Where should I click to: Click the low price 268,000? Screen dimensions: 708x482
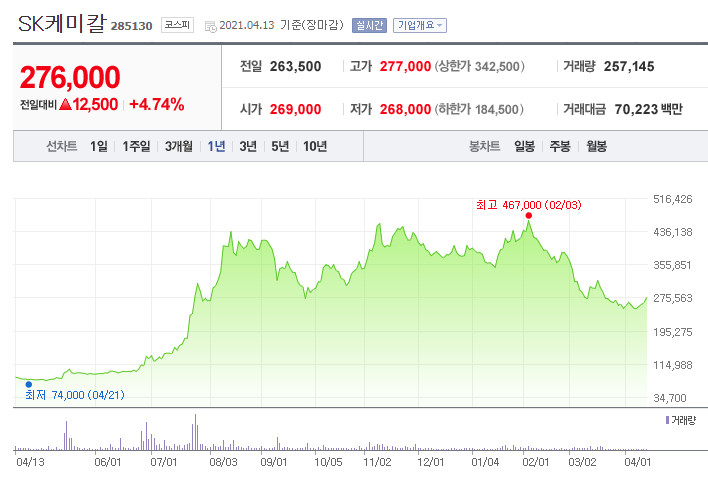tap(405, 109)
